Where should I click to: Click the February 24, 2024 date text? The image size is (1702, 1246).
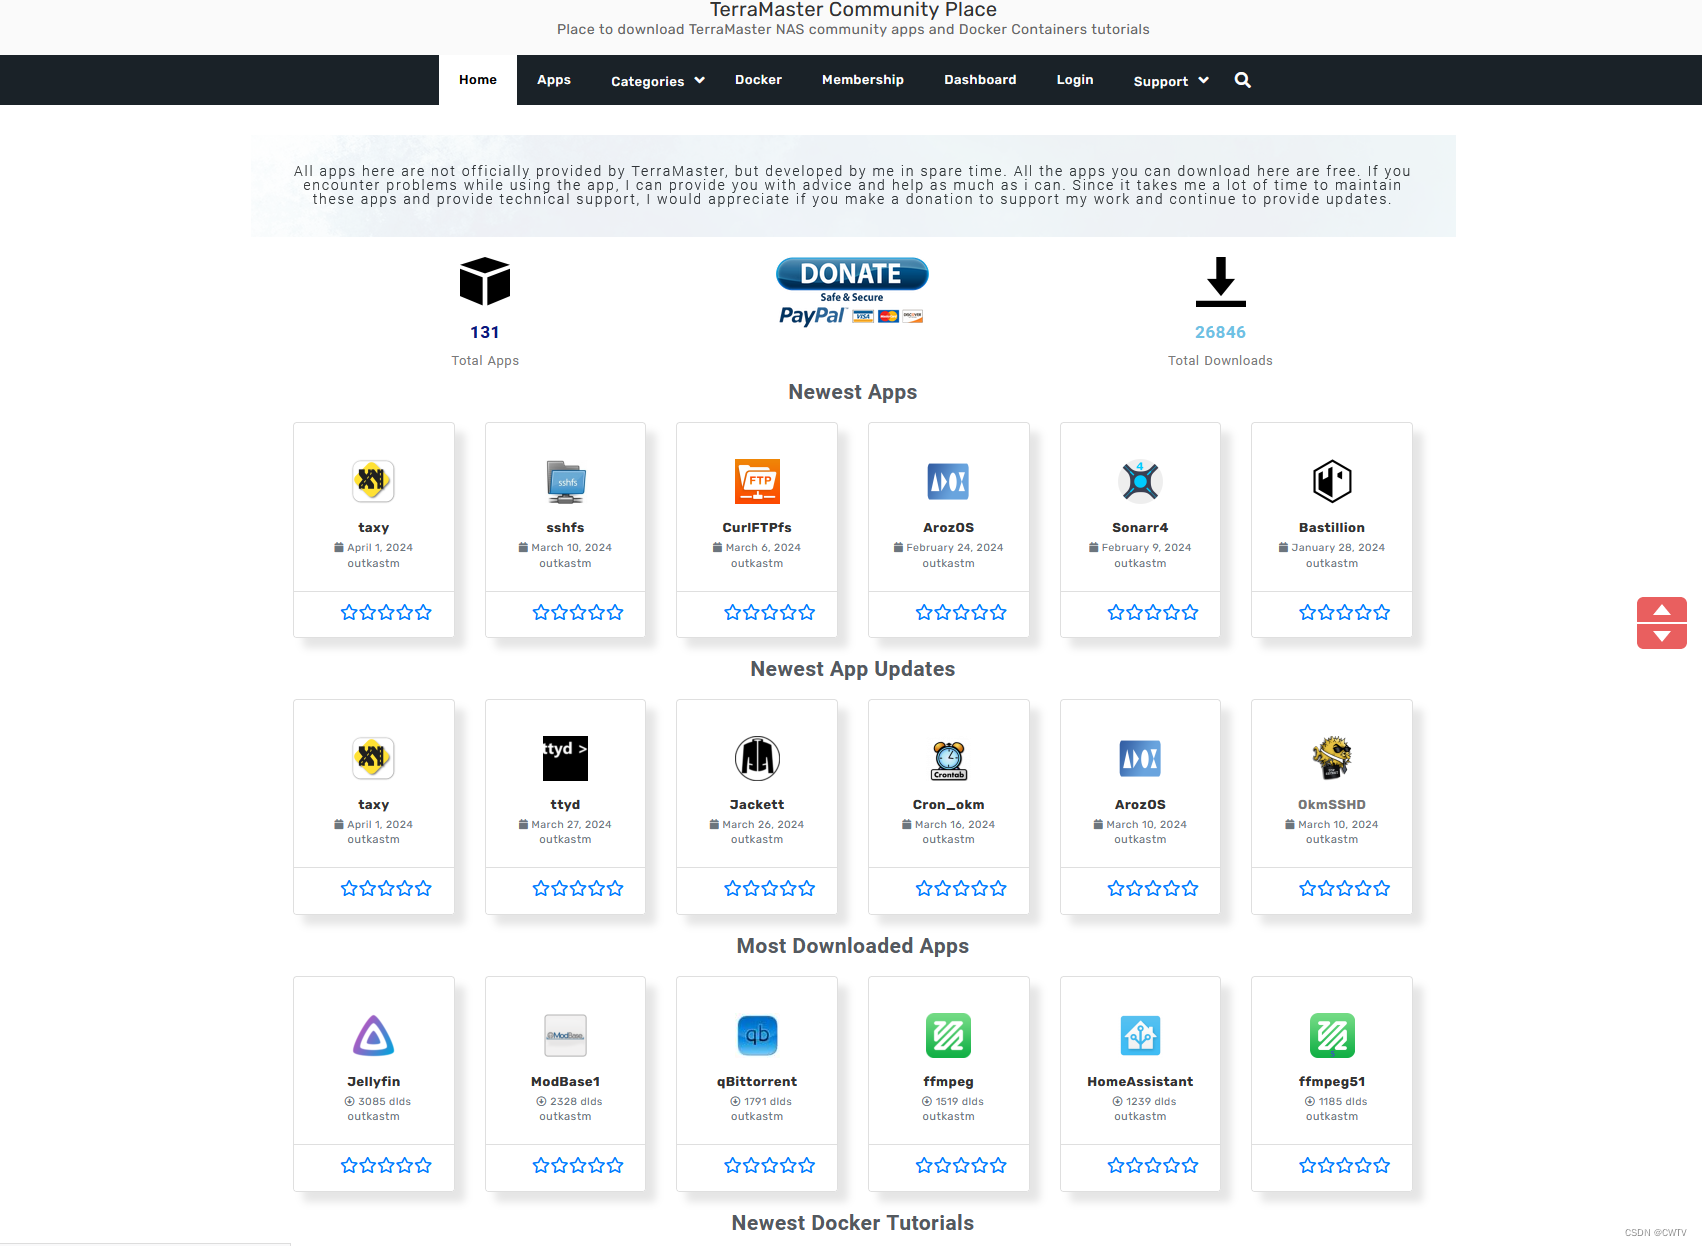click(x=955, y=548)
